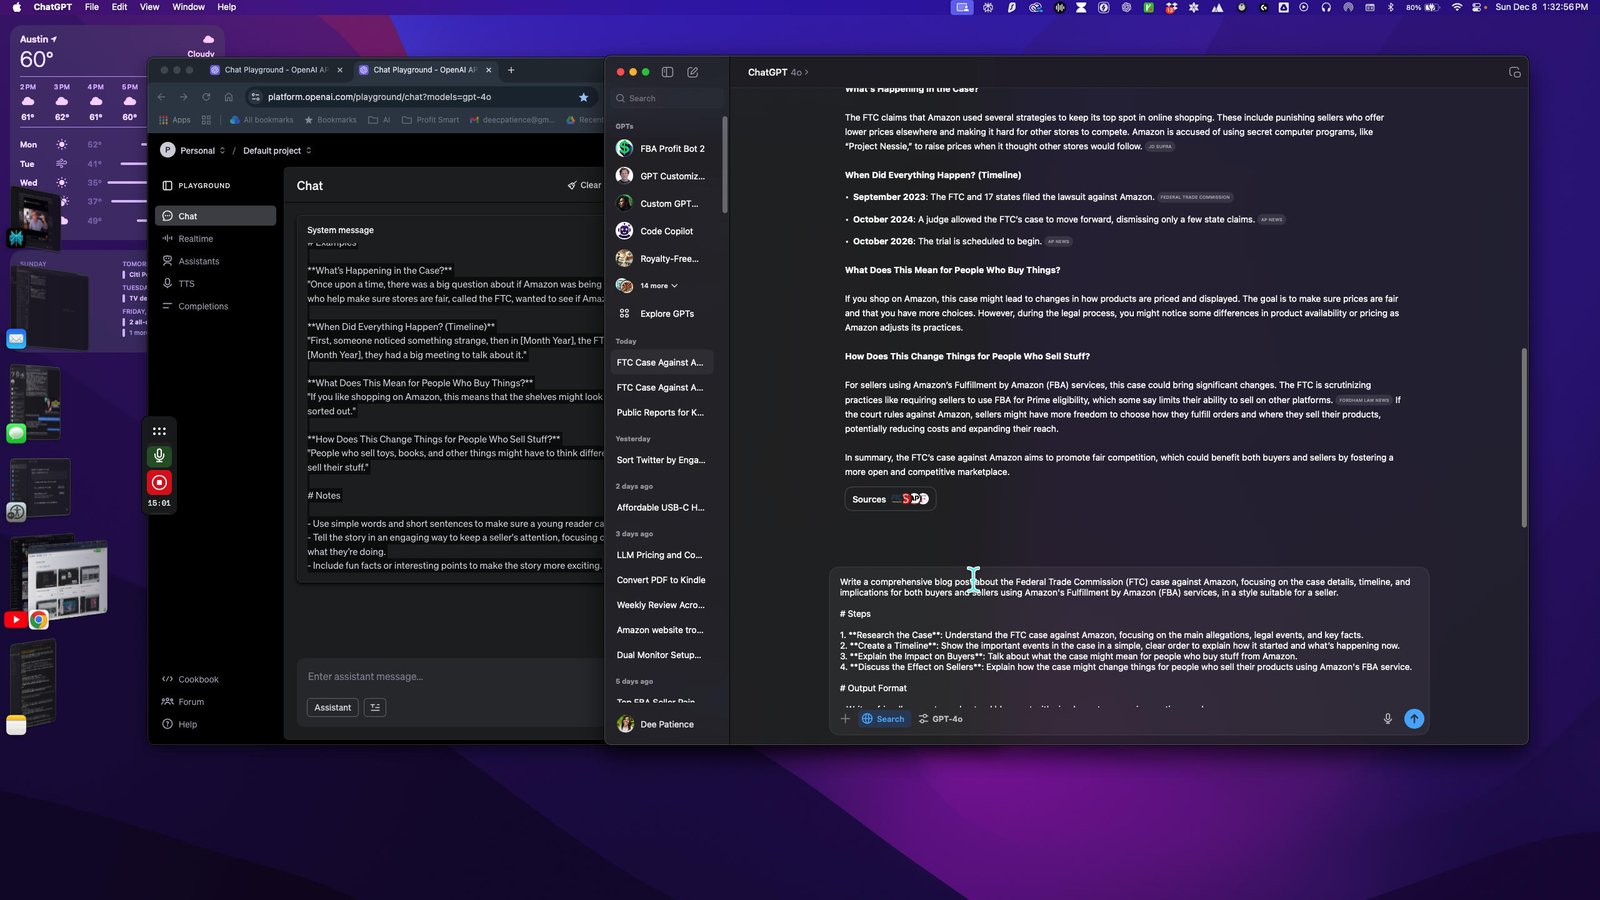Open FBA Profit Bot 2 GPT
The image size is (1600, 900).
661,148
